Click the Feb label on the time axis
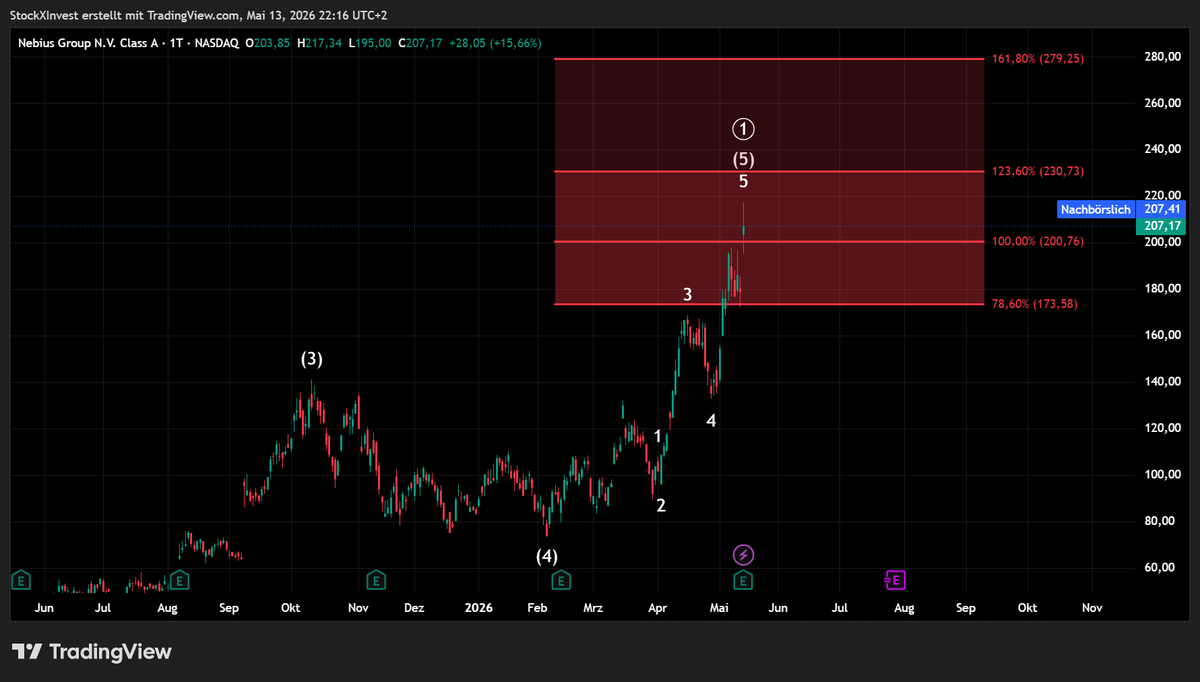Image resolution: width=1200 pixels, height=682 pixels. click(537, 607)
